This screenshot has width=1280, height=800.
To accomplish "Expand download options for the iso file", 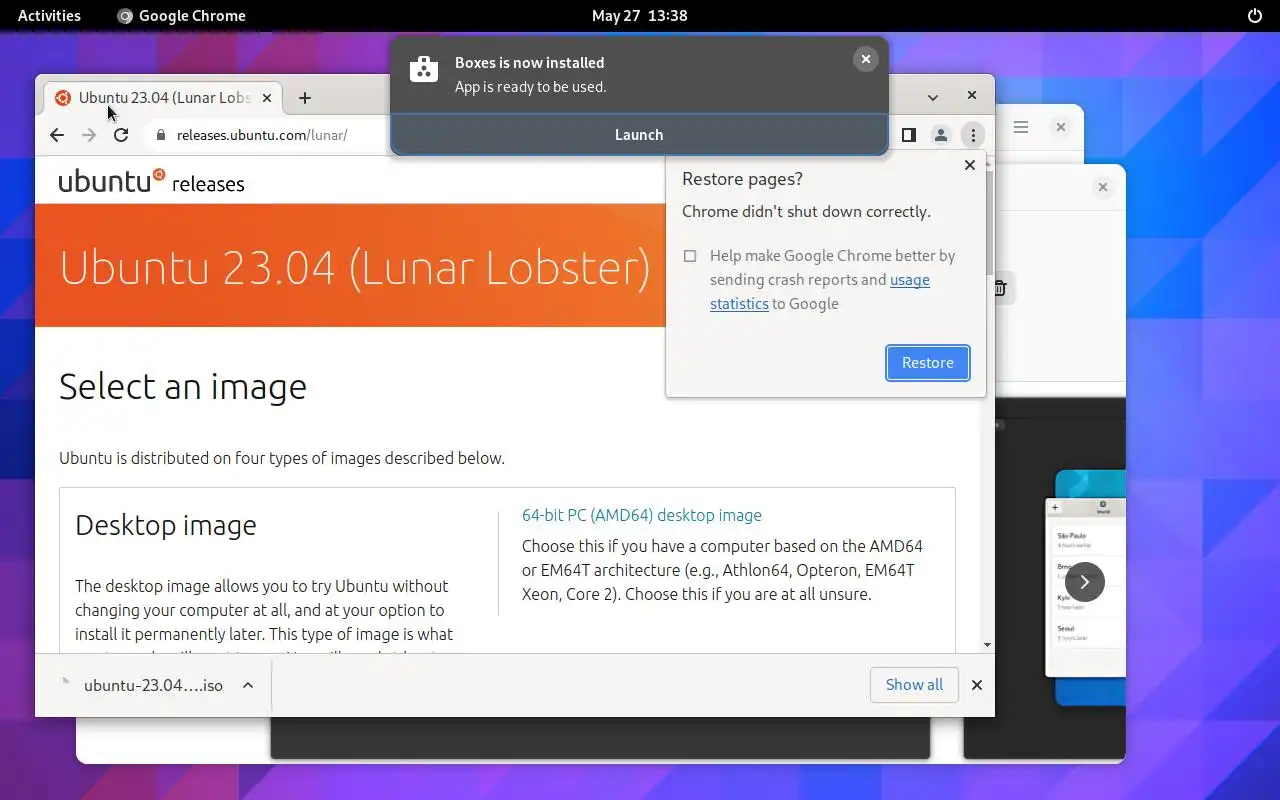I will coord(248,686).
